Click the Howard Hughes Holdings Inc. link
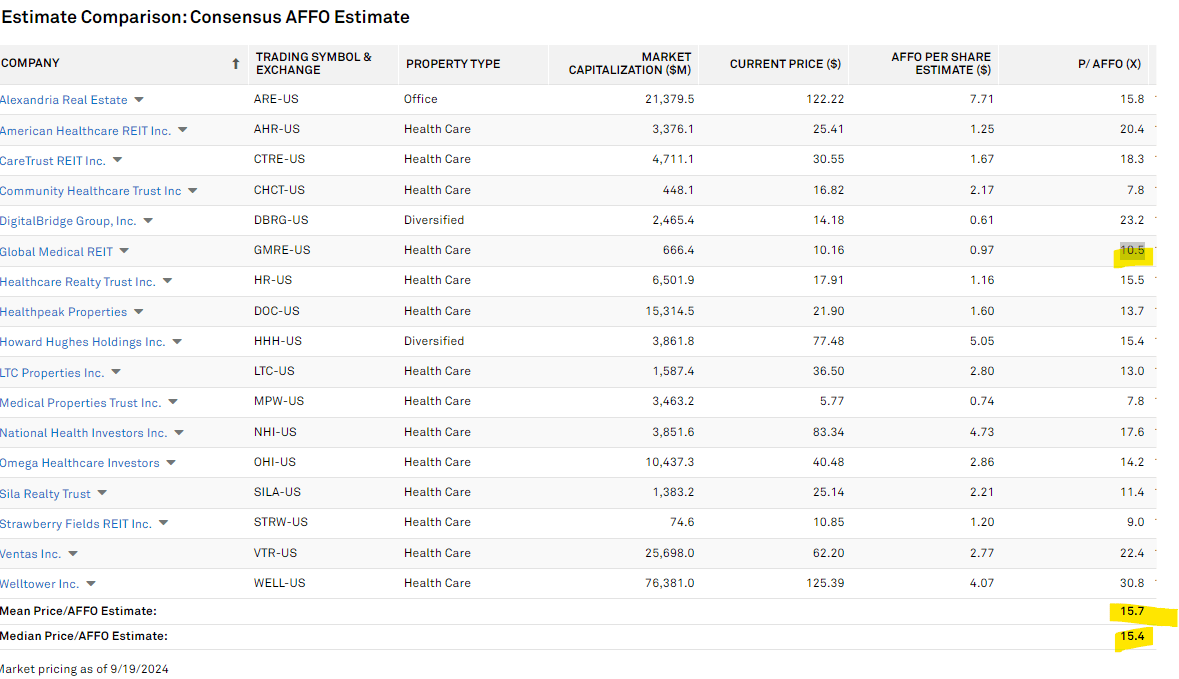 tap(82, 342)
